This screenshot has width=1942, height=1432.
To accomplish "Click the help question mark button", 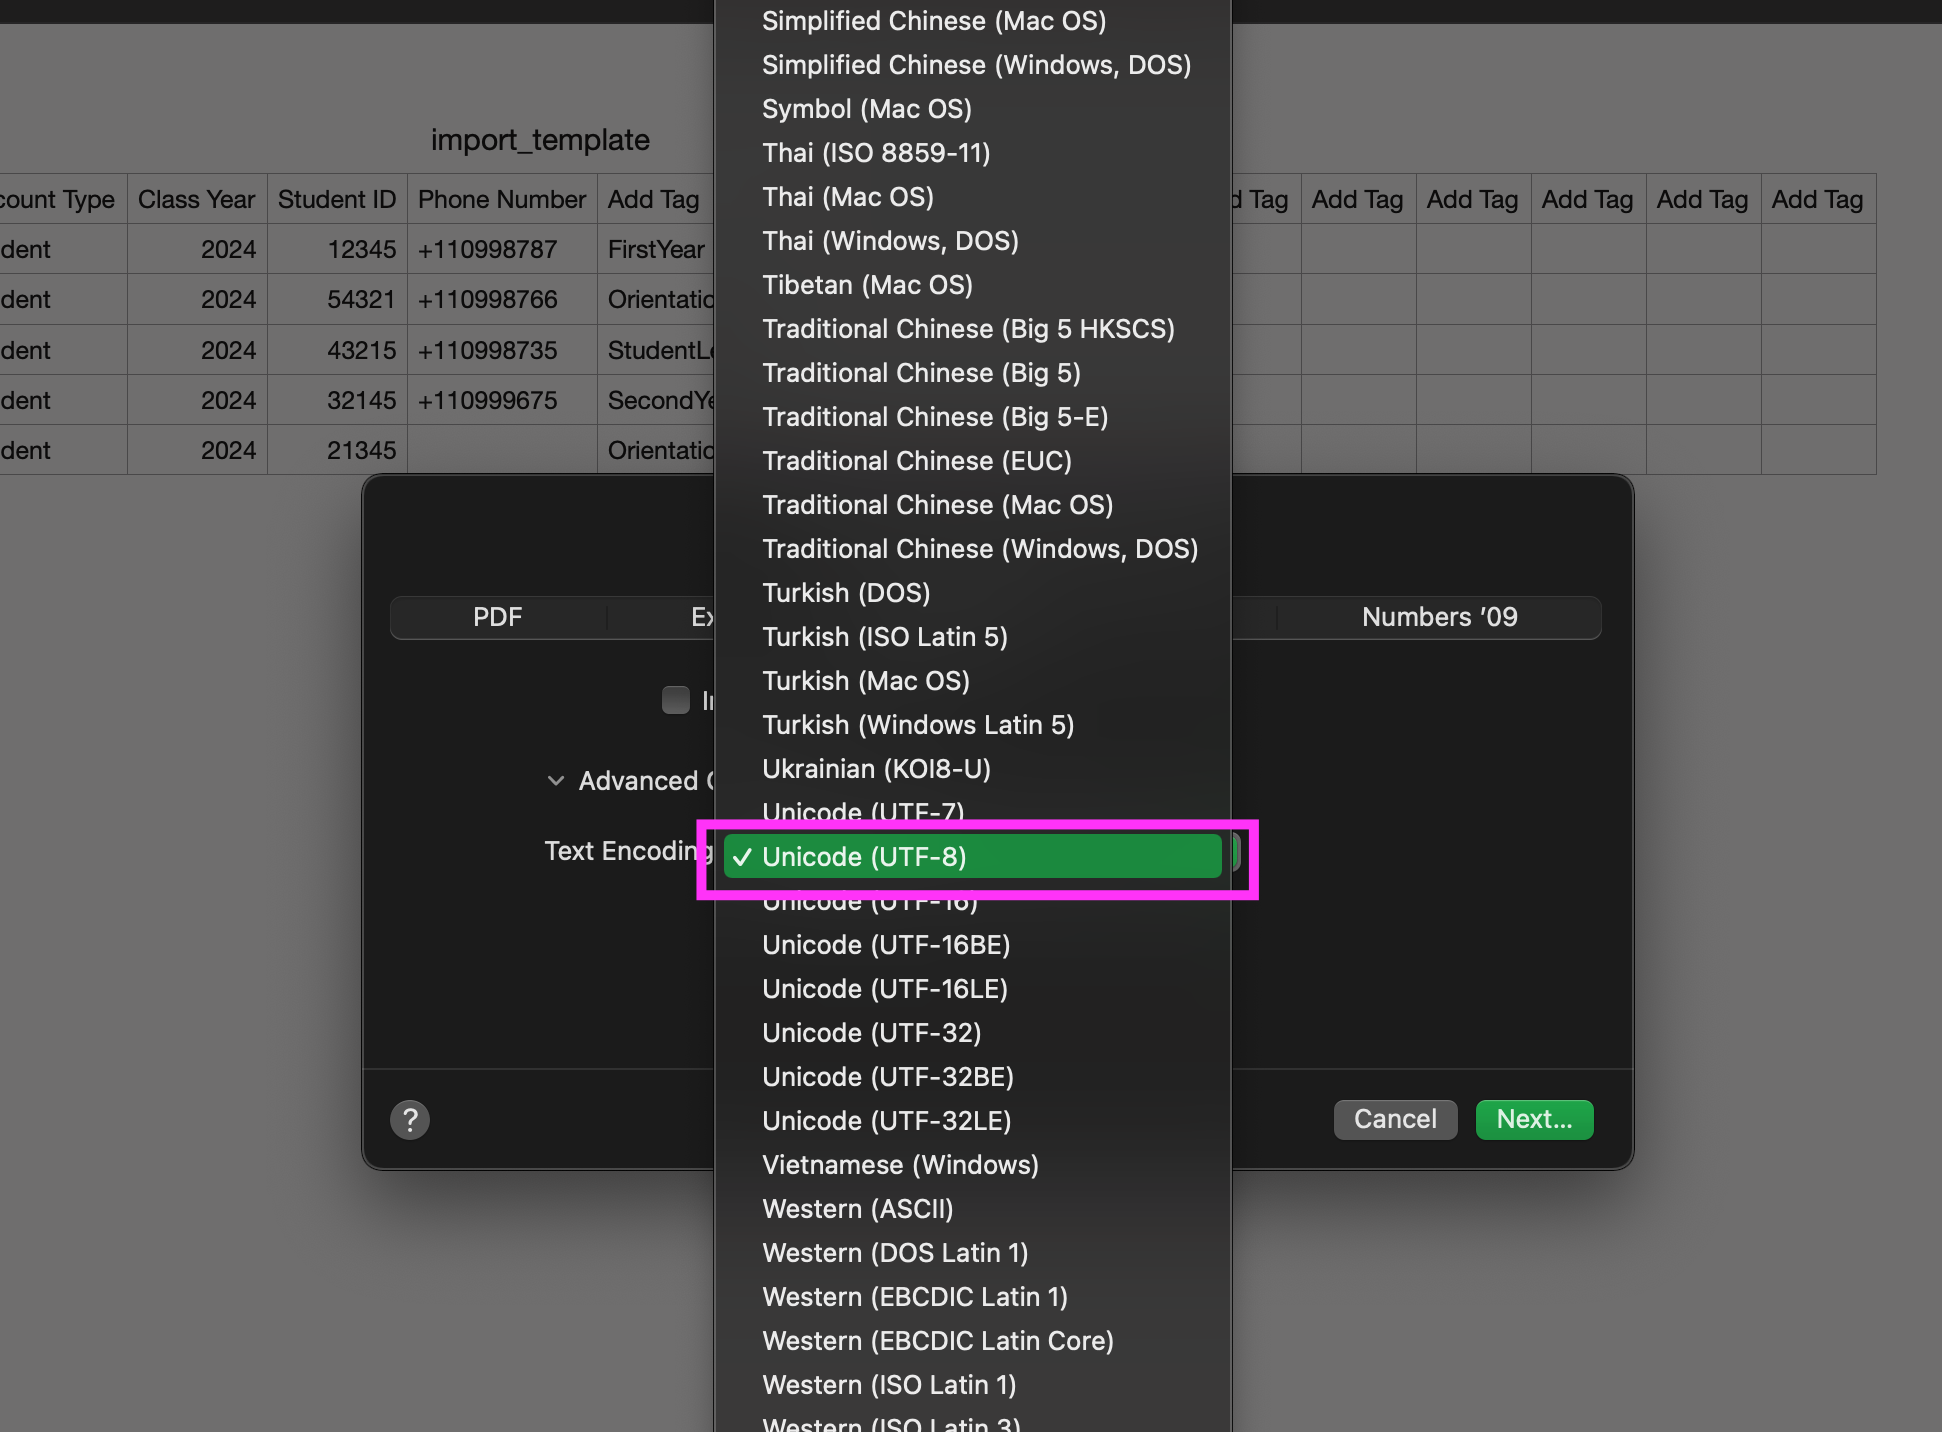I will [410, 1119].
